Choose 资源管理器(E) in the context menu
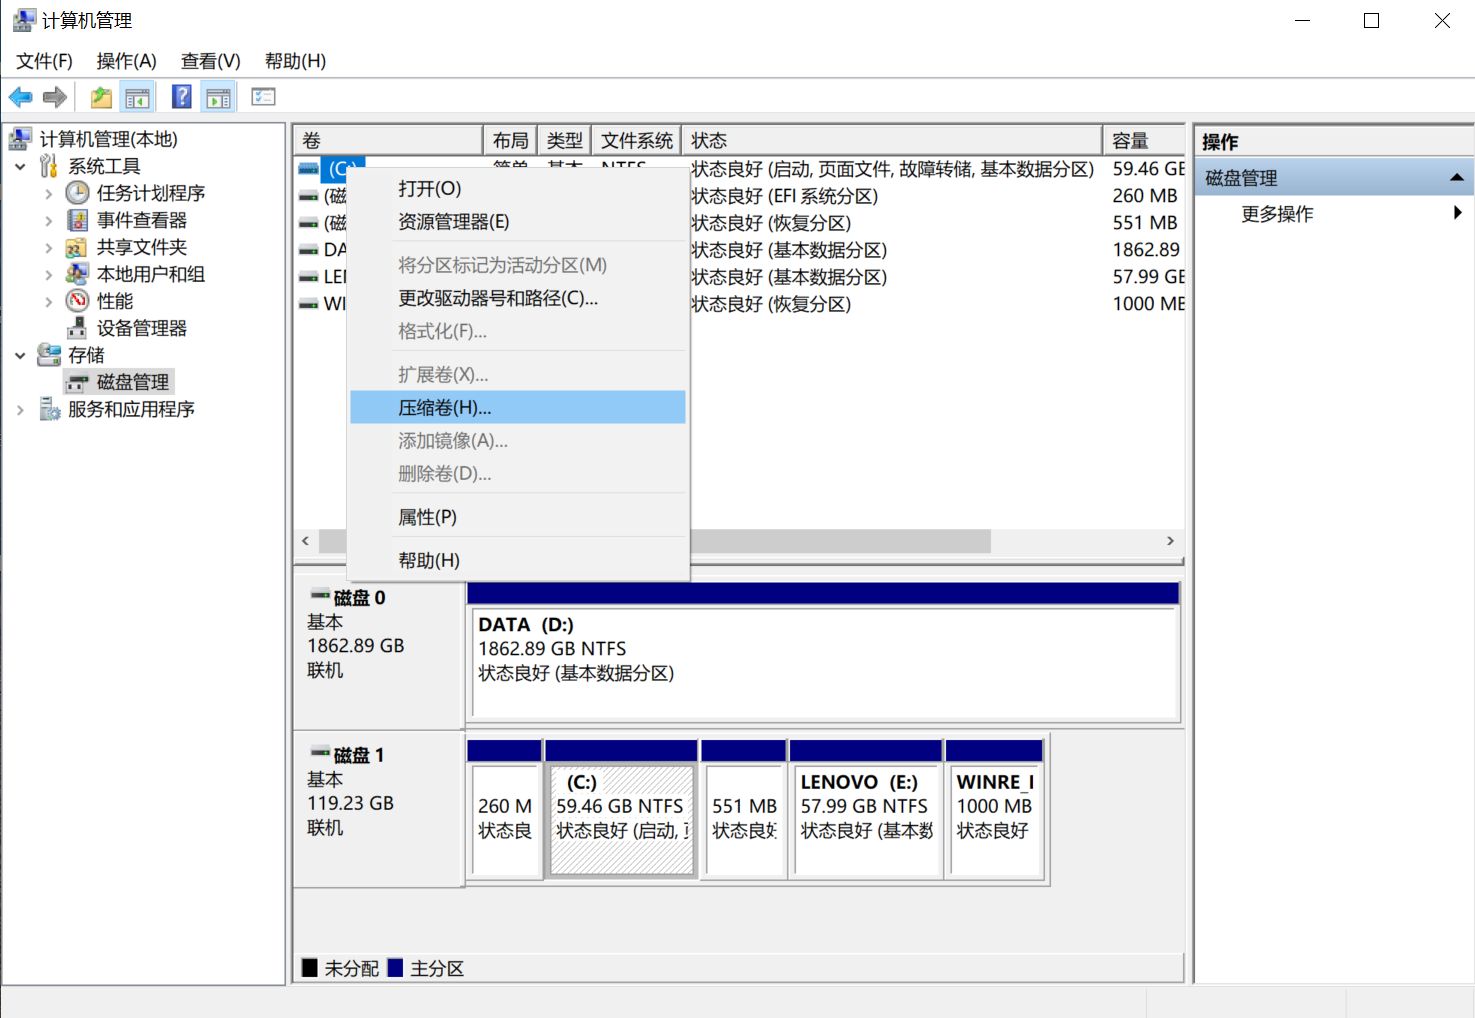 tap(518, 222)
